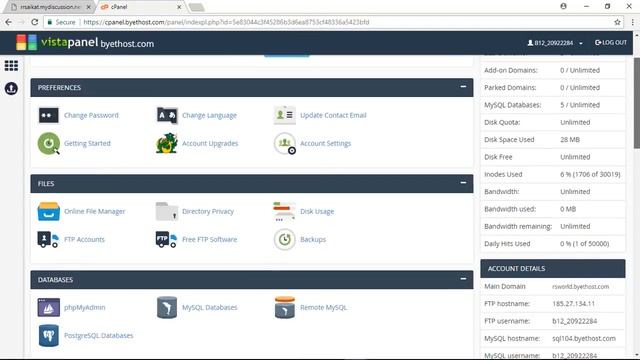Collapse the Databases section
Viewport: 640px width, 360px height.
(x=463, y=279)
